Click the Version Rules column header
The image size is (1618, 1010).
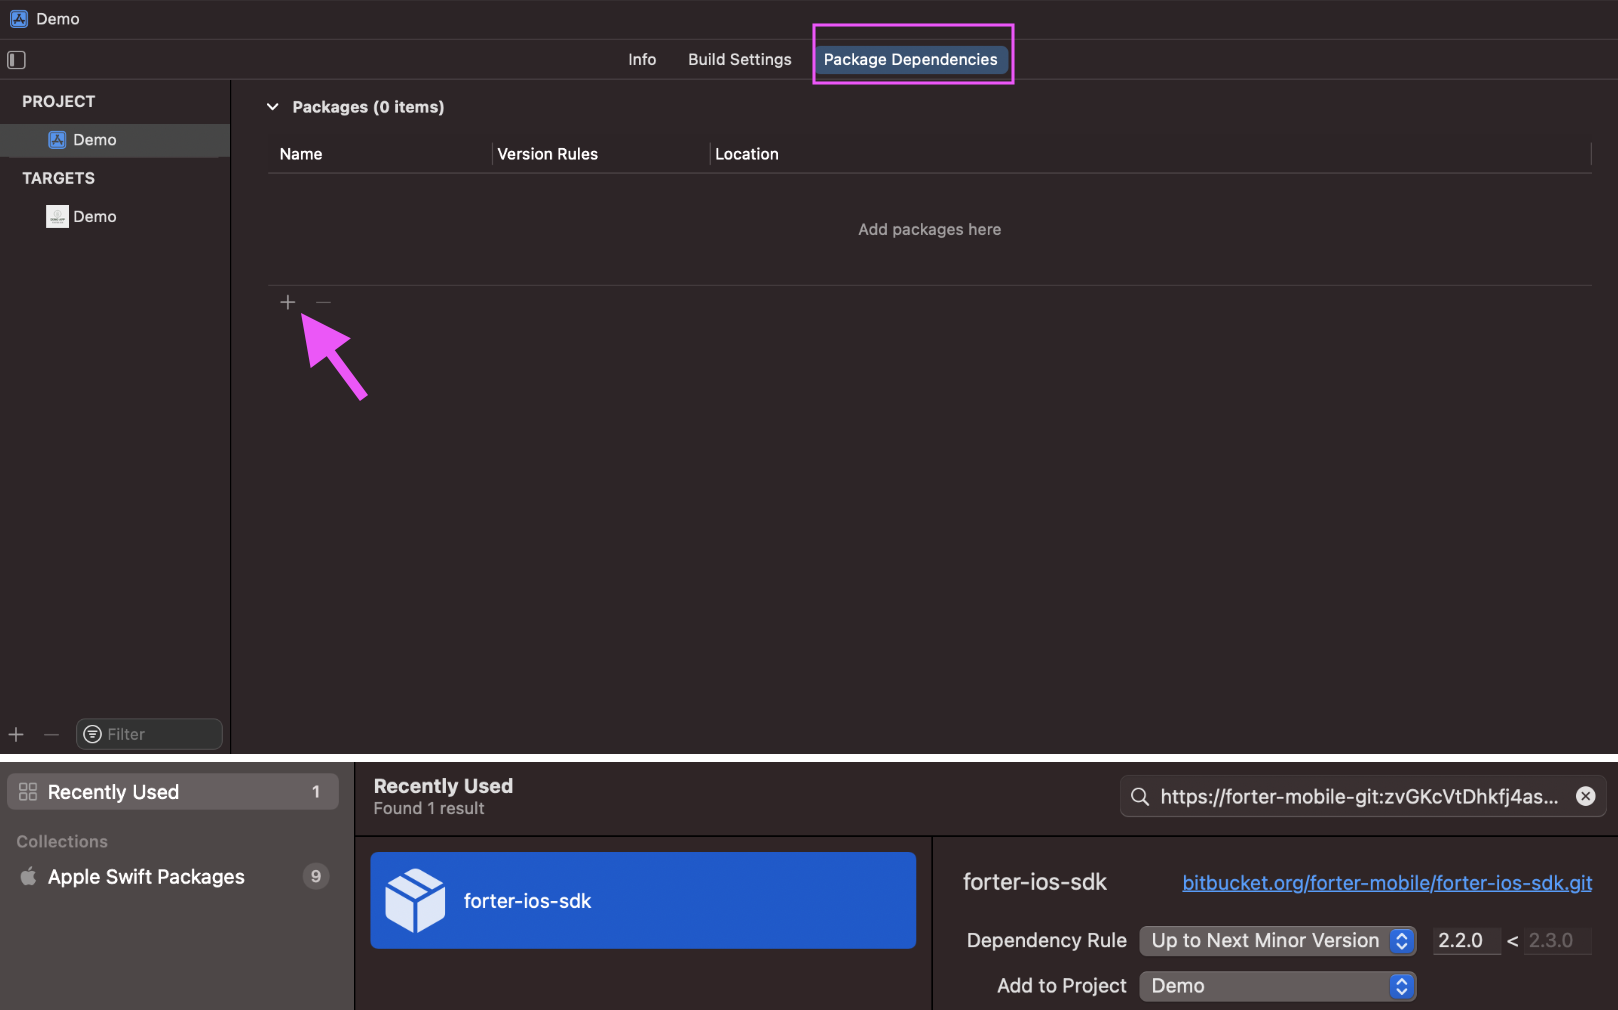[x=548, y=154]
